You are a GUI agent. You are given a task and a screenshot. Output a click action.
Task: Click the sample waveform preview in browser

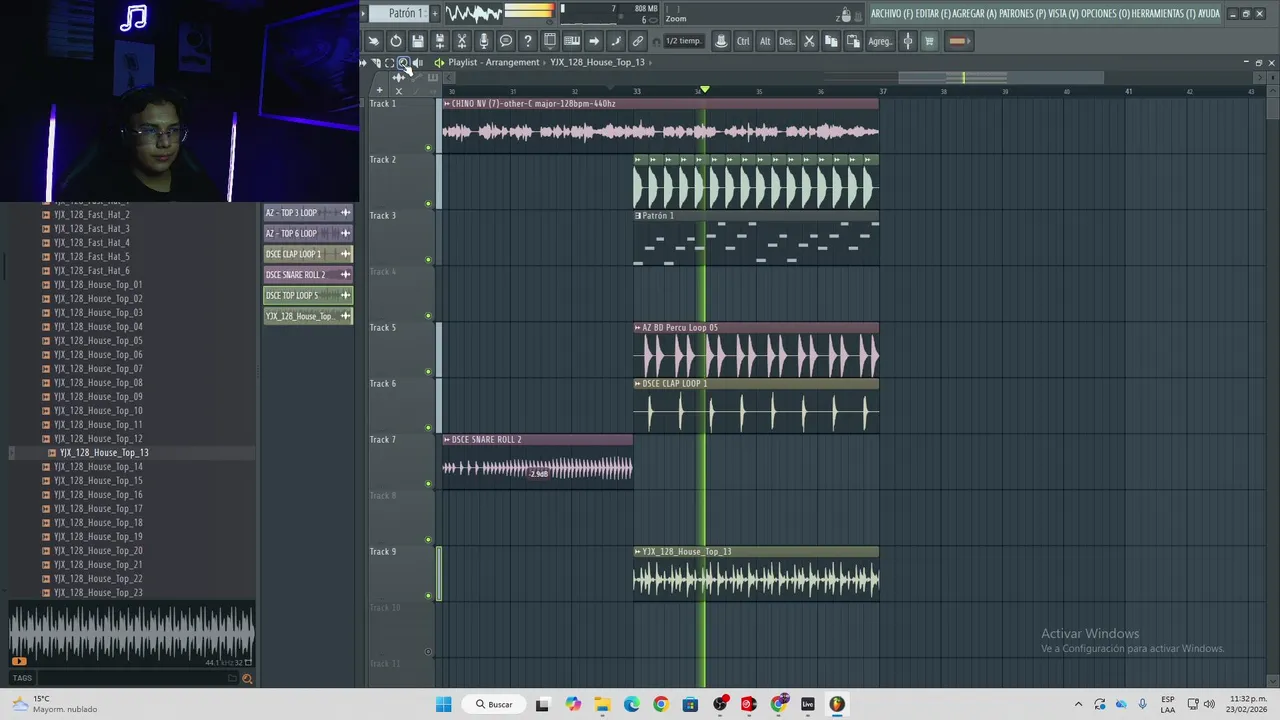[x=131, y=635]
